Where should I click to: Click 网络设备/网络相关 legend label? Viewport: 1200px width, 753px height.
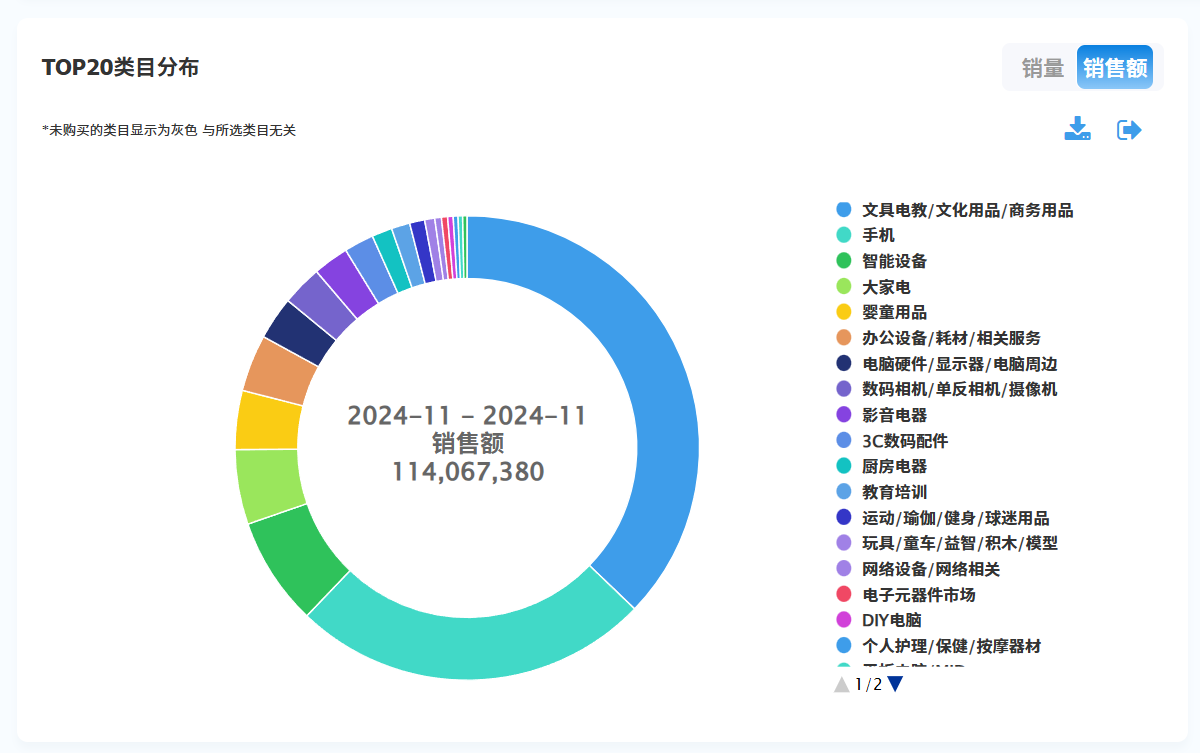tap(931, 569)
